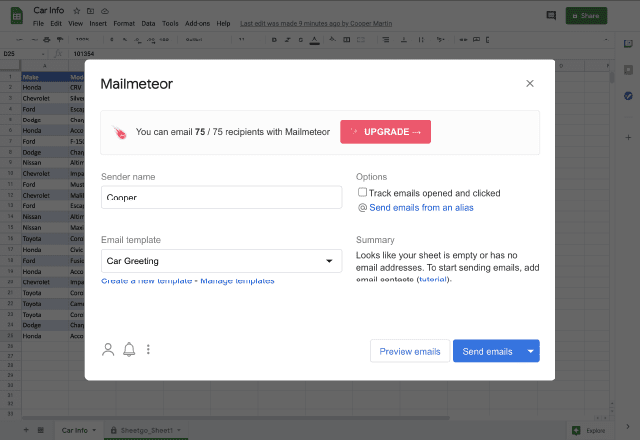Click the account person icon in Mailmeteor
This screenshot has width=640, height=440.
[x=108, y=350]
